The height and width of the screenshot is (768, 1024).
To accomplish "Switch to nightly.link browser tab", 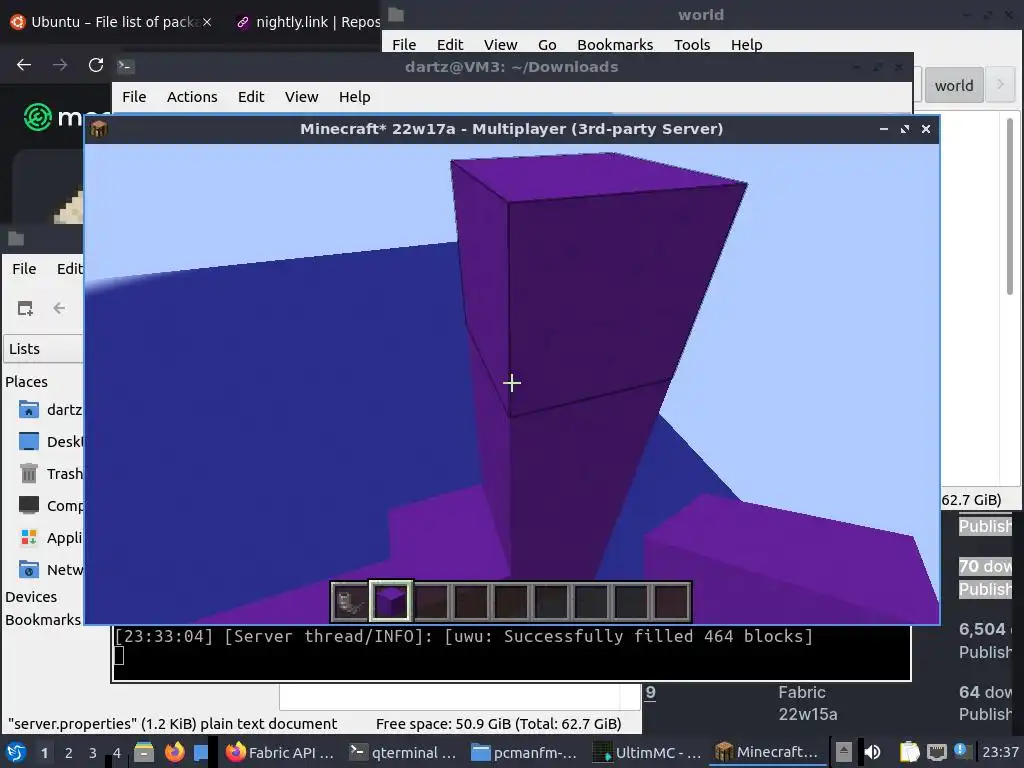I will (307, 22).
